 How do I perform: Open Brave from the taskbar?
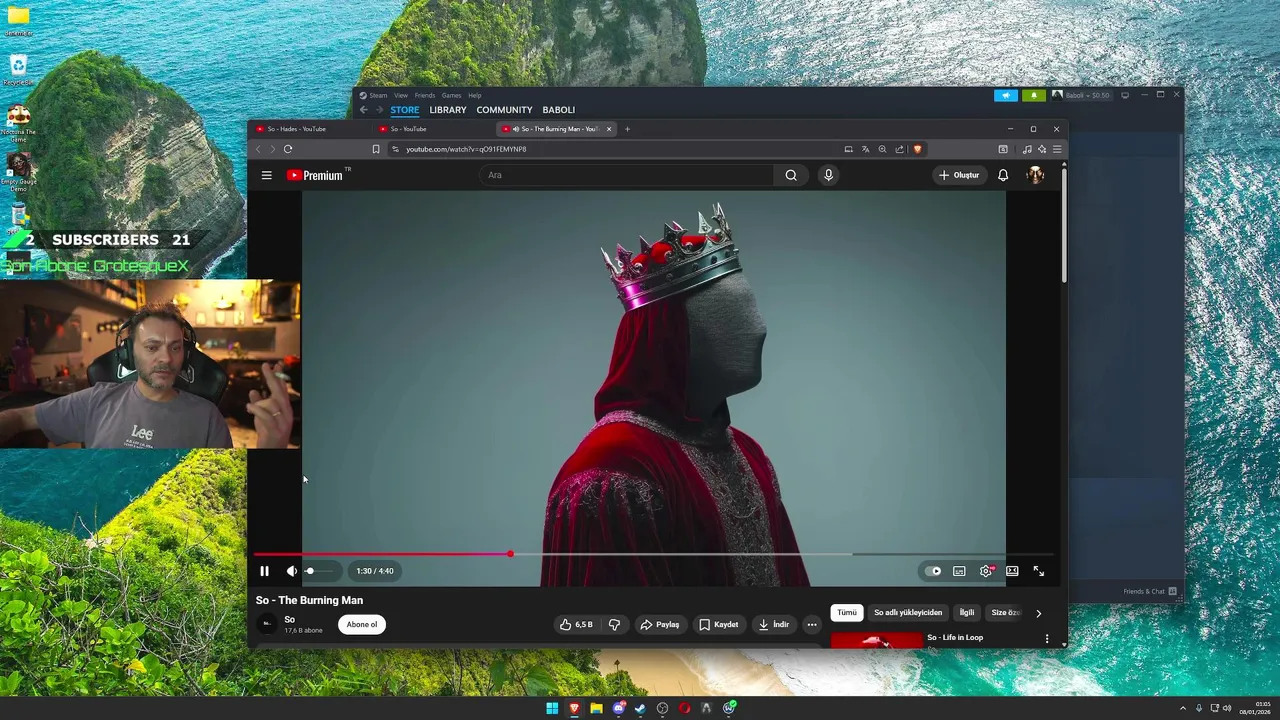pos(574,708)
